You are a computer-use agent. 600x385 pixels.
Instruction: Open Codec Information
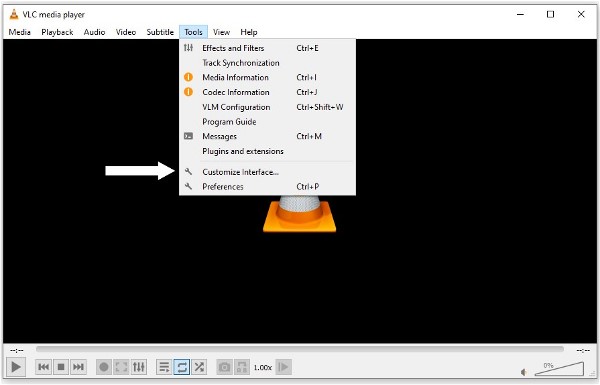(267, 92)
